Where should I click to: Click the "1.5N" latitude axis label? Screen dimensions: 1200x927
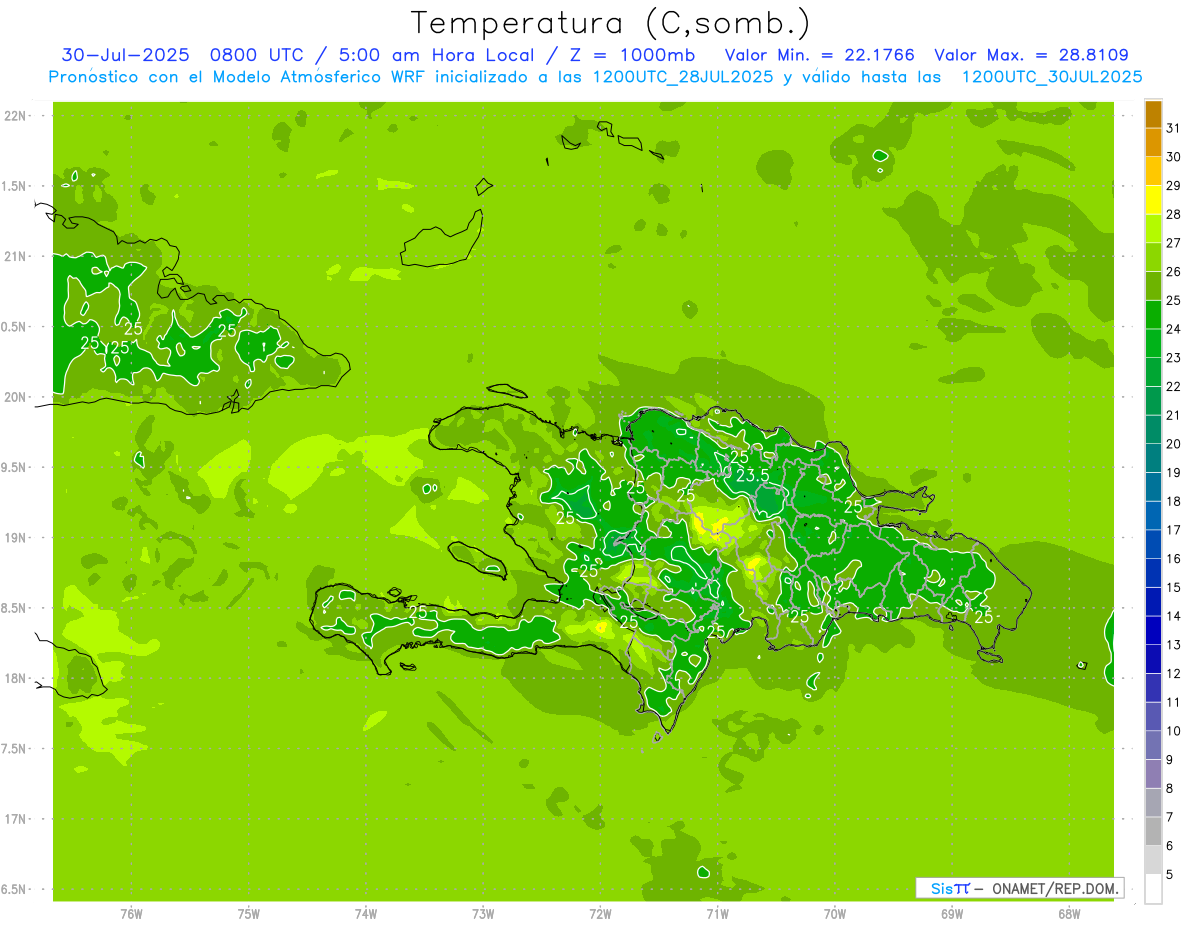[15, 186]
